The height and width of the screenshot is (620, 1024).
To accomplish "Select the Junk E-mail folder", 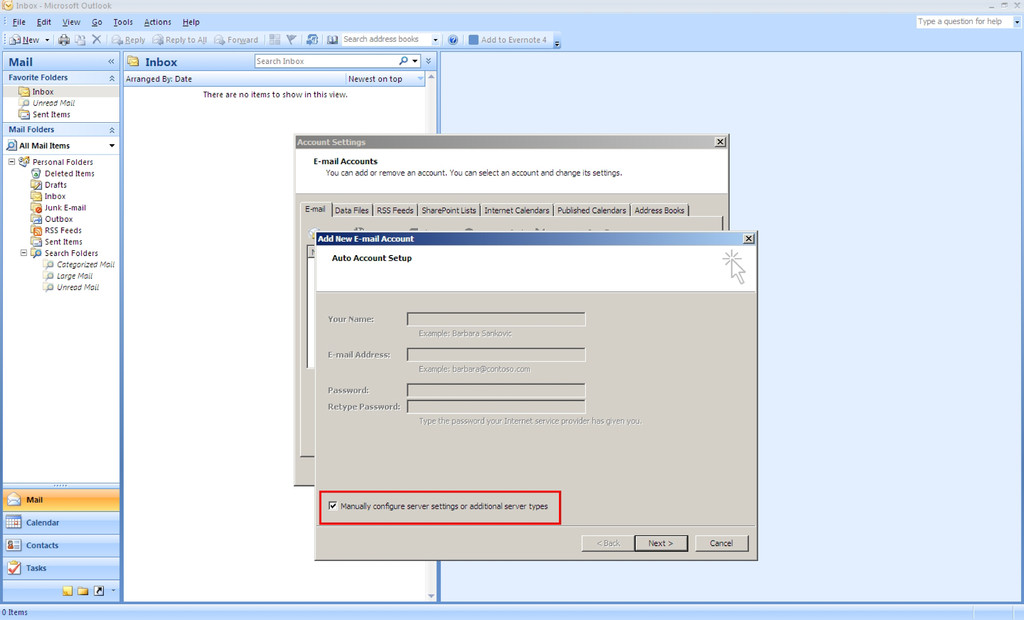I will [x=65, y=208].
